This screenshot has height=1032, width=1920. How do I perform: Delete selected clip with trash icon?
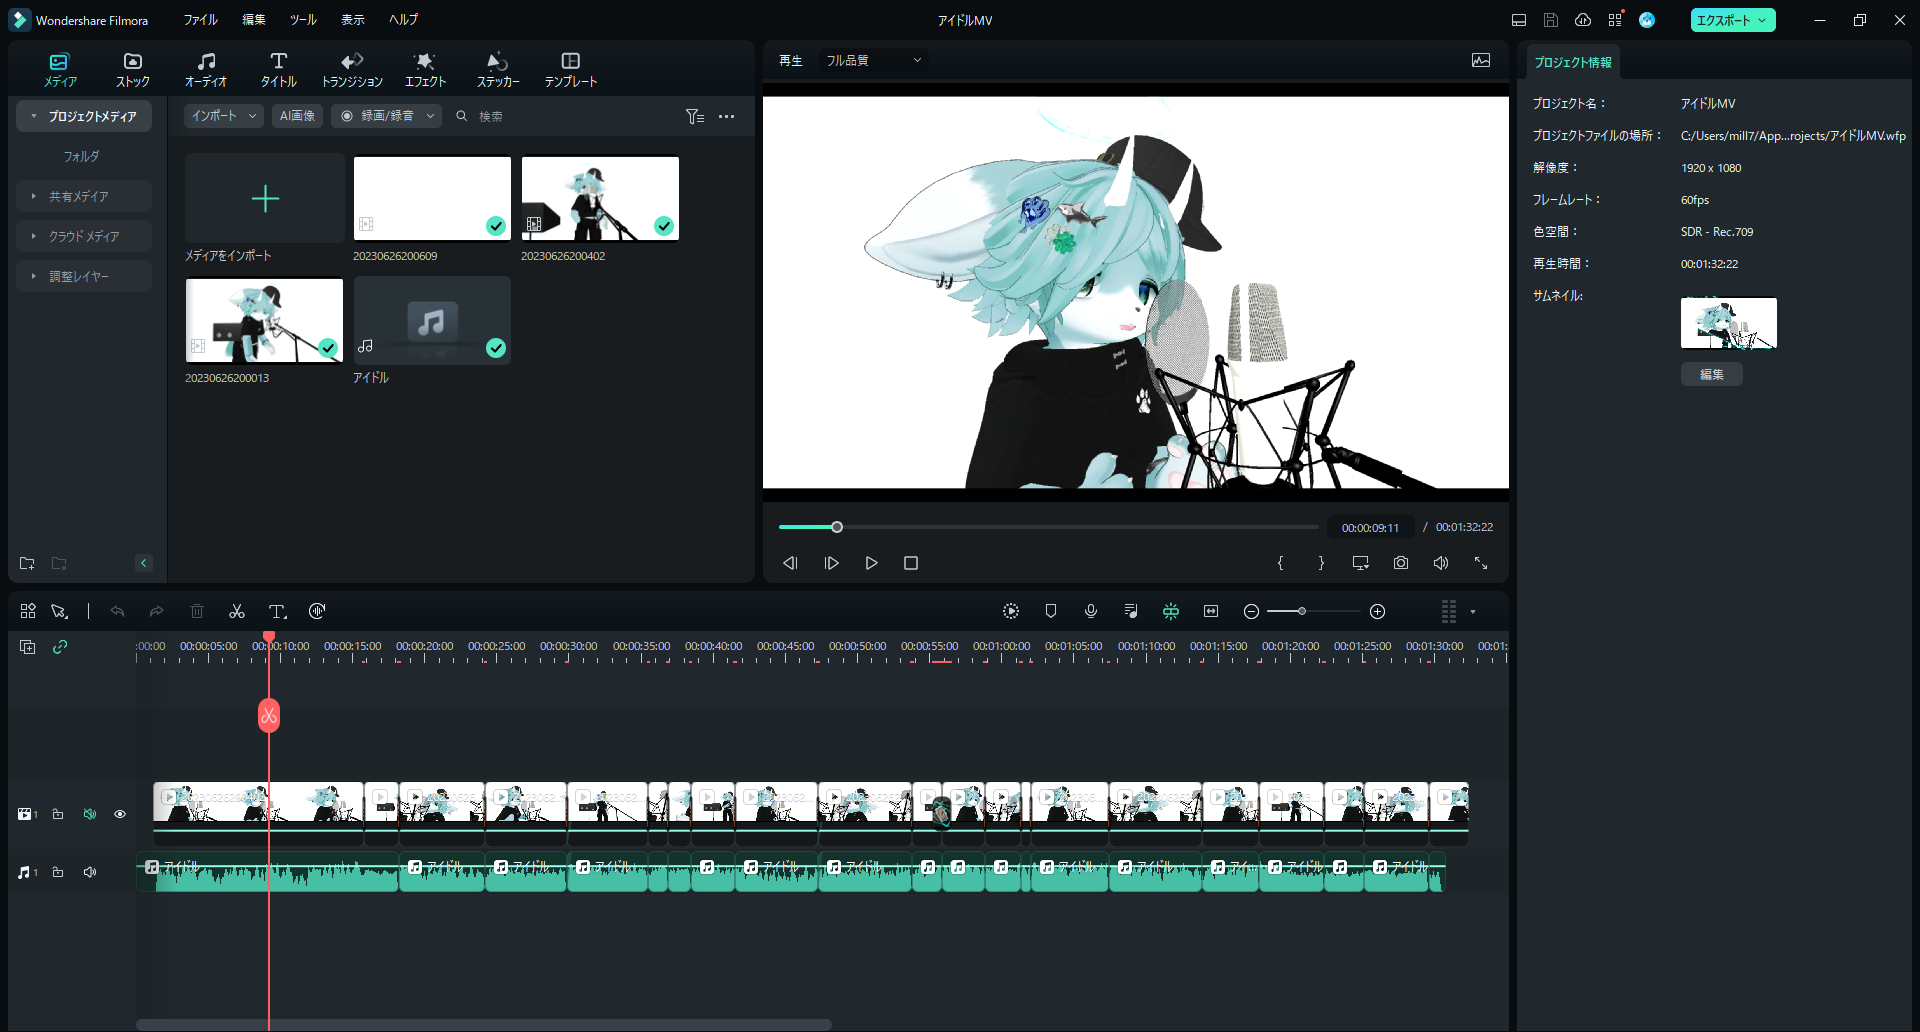(x=197, y=611)
